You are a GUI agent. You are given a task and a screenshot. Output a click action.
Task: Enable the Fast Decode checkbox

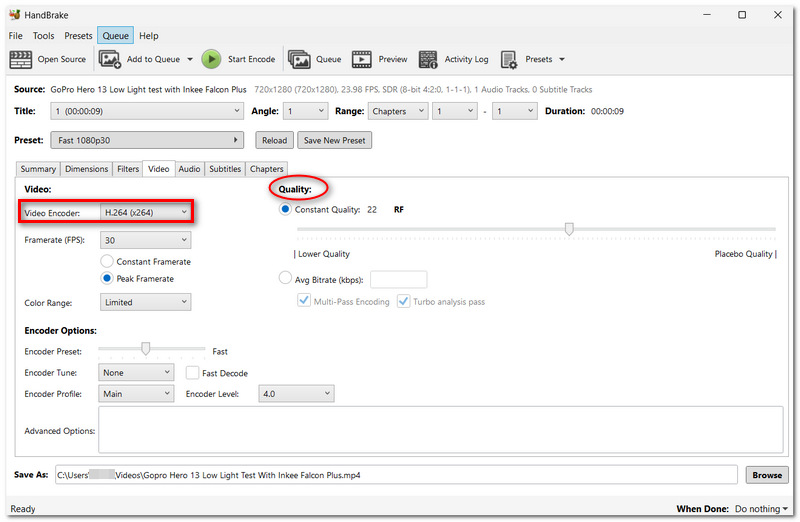(x=192, y=373)
